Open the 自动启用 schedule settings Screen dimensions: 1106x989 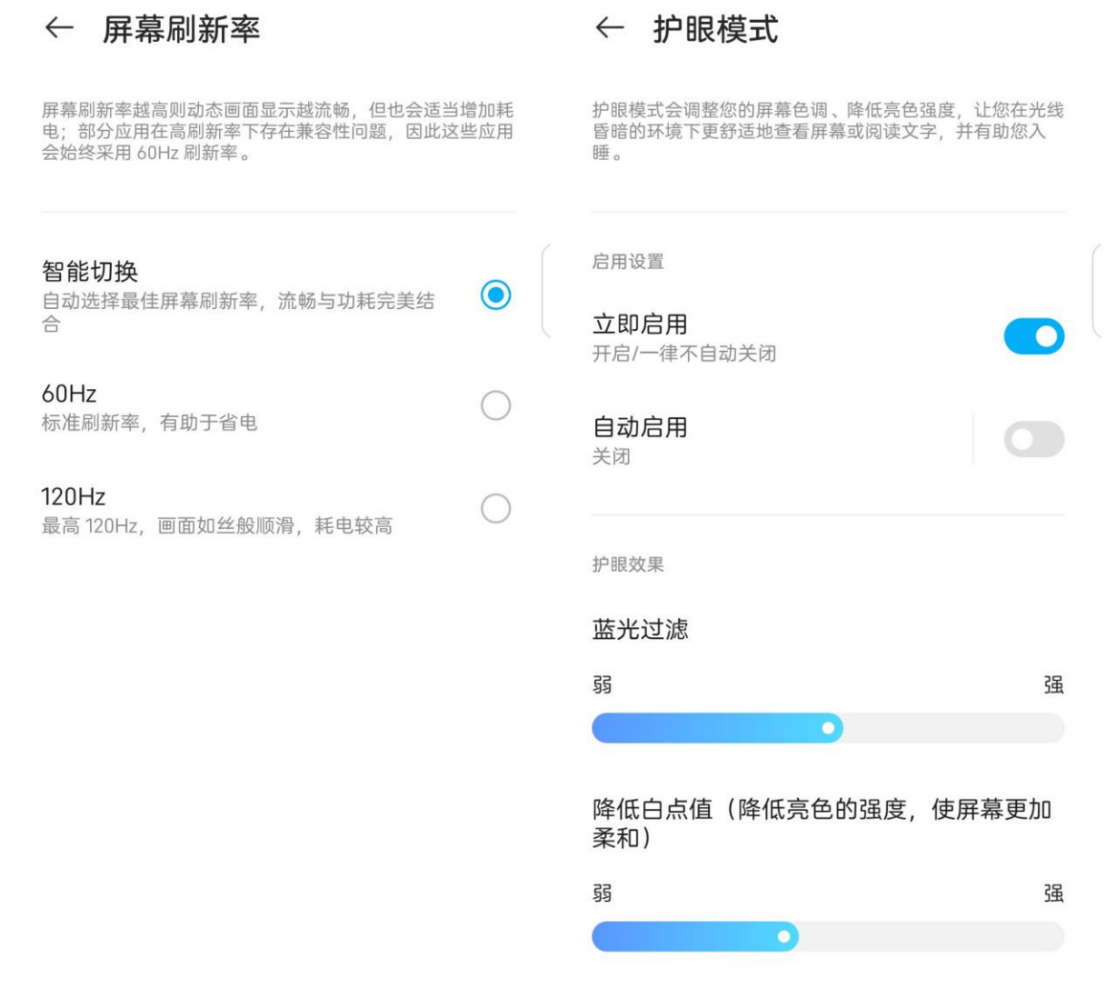pyautogui.click(x=780, y=439)
